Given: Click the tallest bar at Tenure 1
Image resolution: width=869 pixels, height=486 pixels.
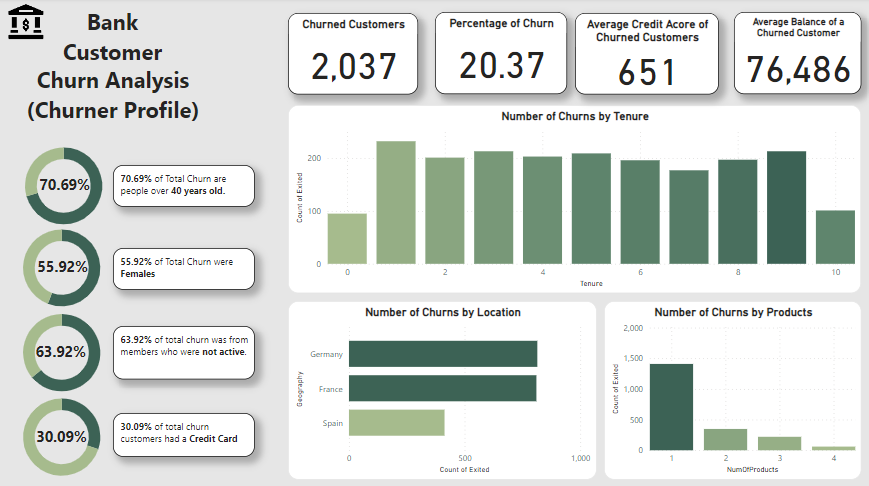Looking at the screenshot, I should 396,203.
